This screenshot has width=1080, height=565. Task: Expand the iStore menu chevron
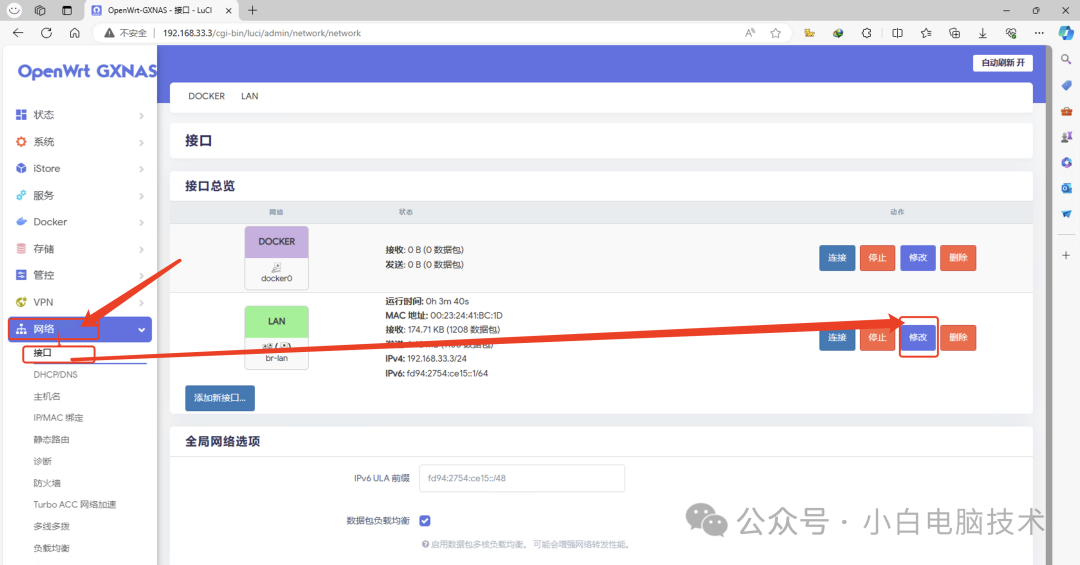[141, 169]
